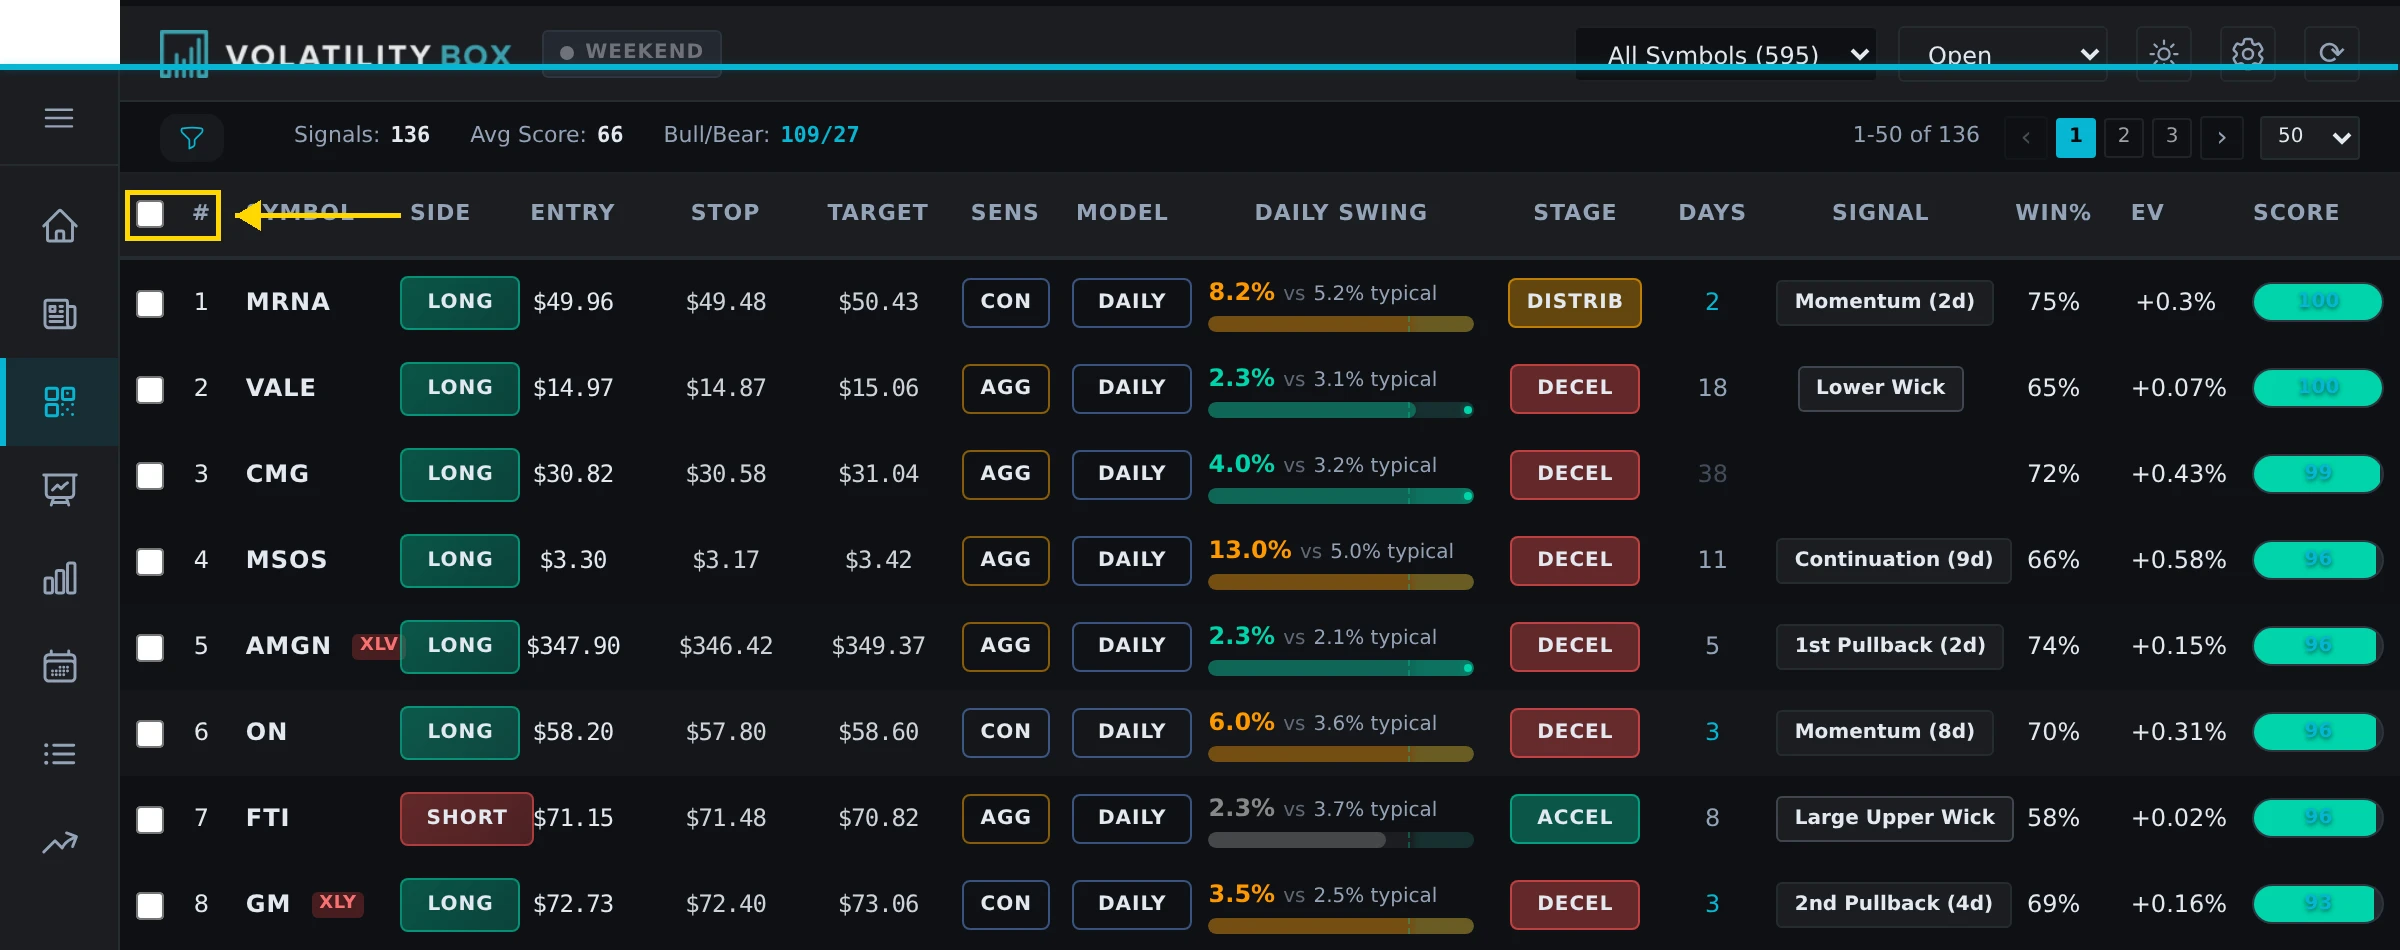Click the 2nd Pullback (4d) signal tag
Viewport: 2400px width, 950px height.
coord(1893,904)
